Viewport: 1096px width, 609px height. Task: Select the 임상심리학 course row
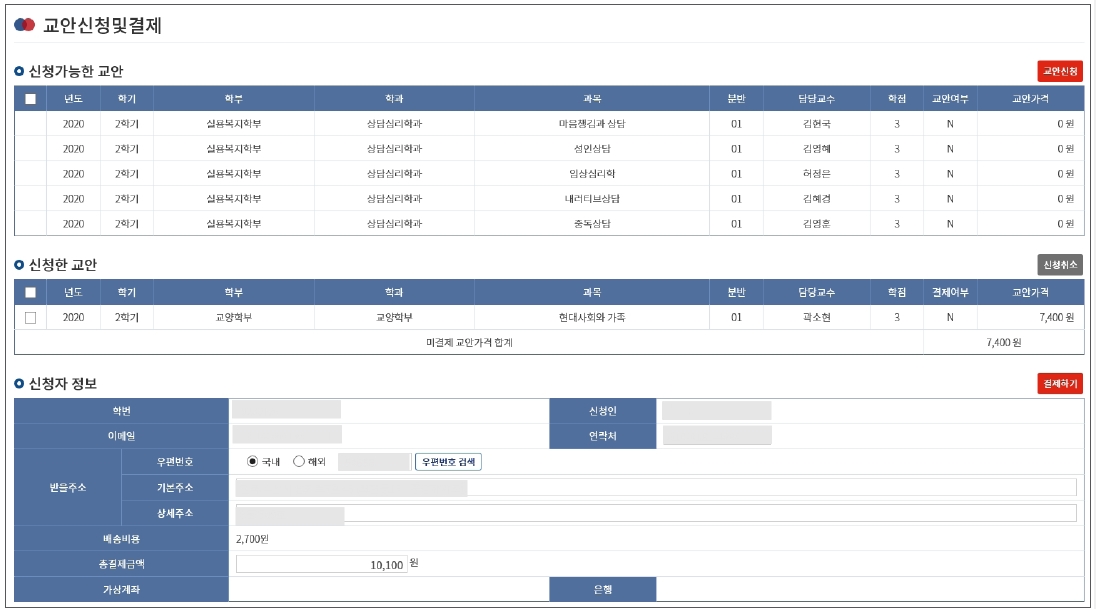(592, 174)
